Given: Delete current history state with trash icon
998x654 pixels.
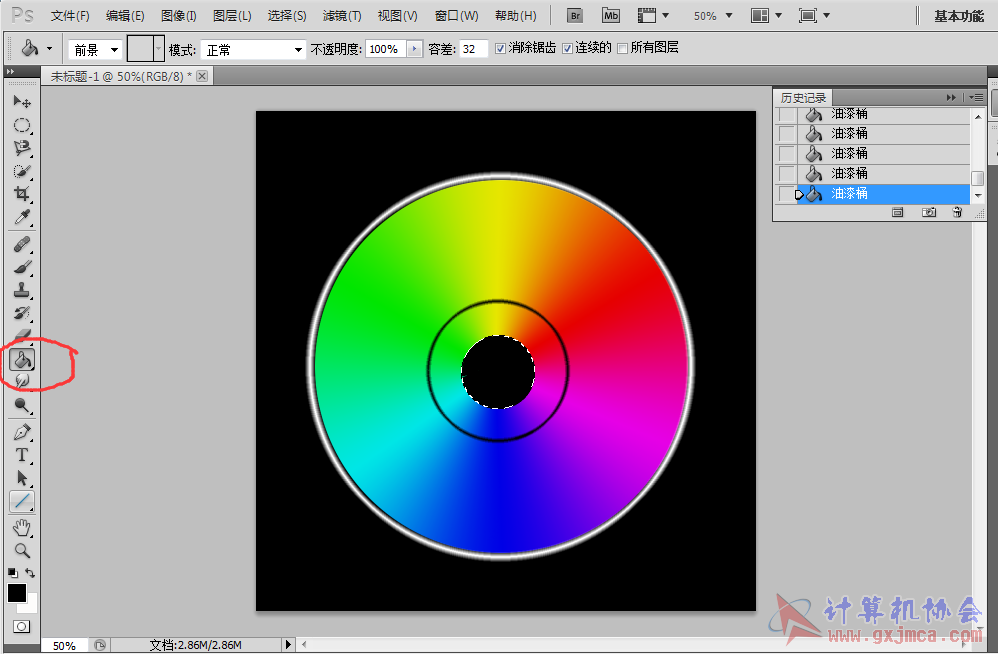Looking at the screenshot, I should 957,212.
